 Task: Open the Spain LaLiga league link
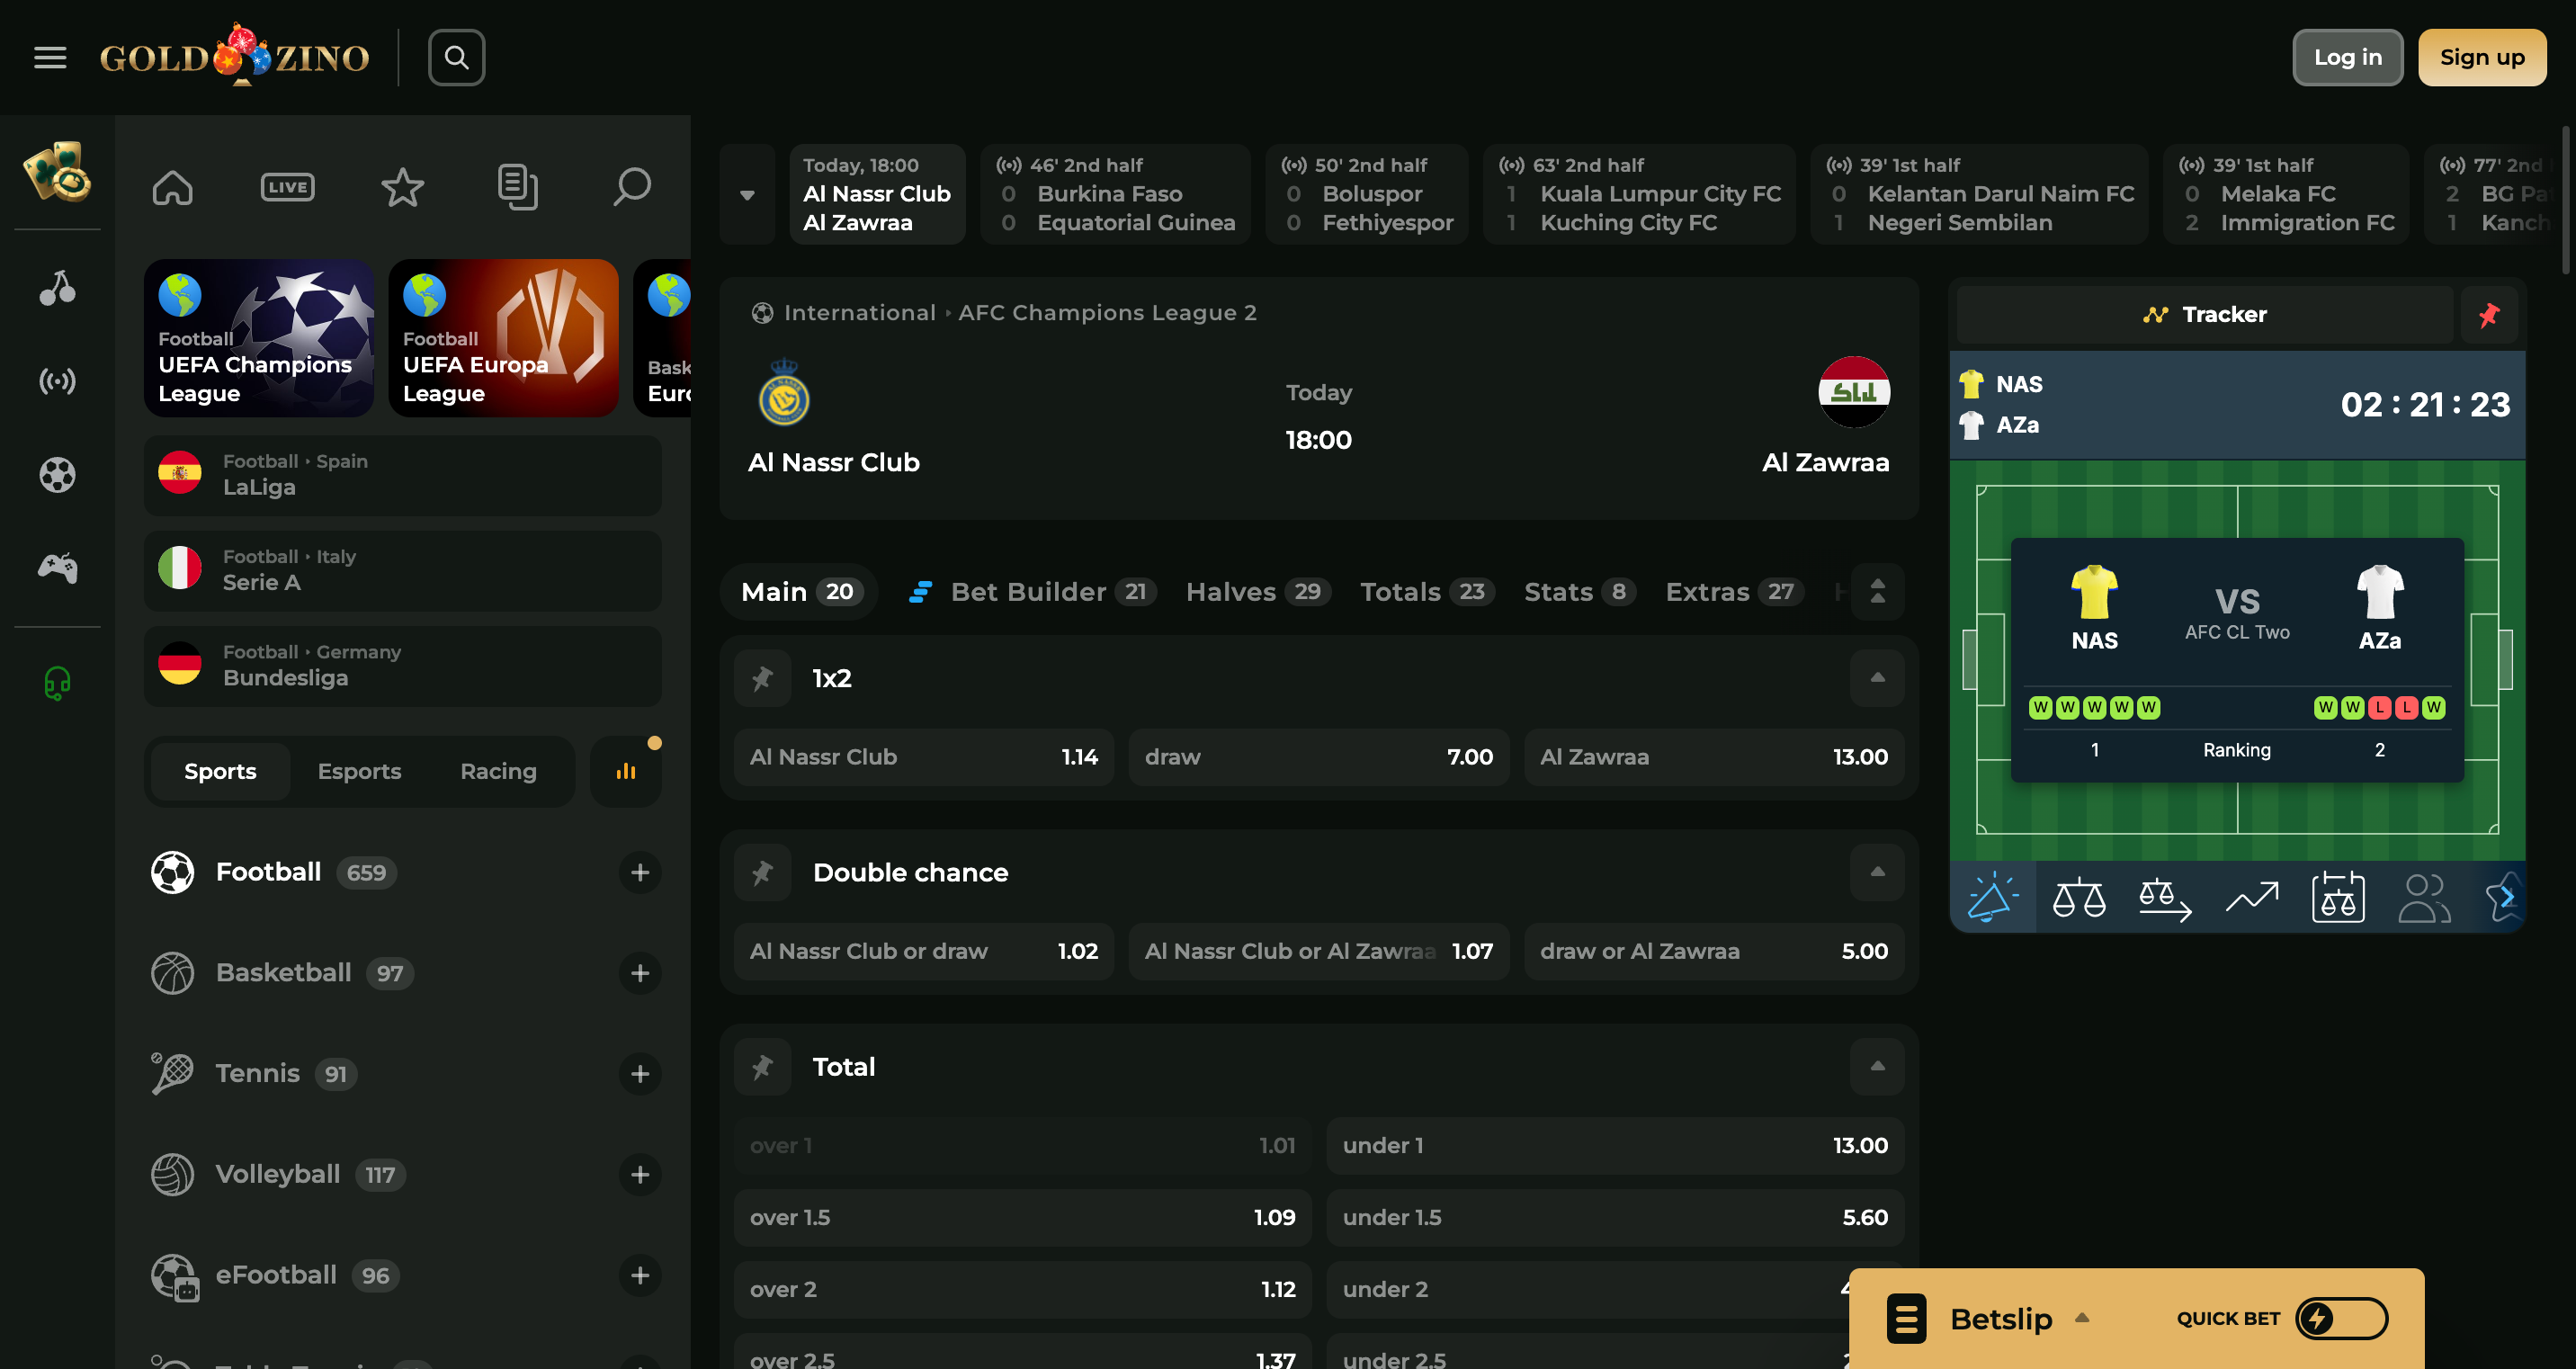(403, 476)
